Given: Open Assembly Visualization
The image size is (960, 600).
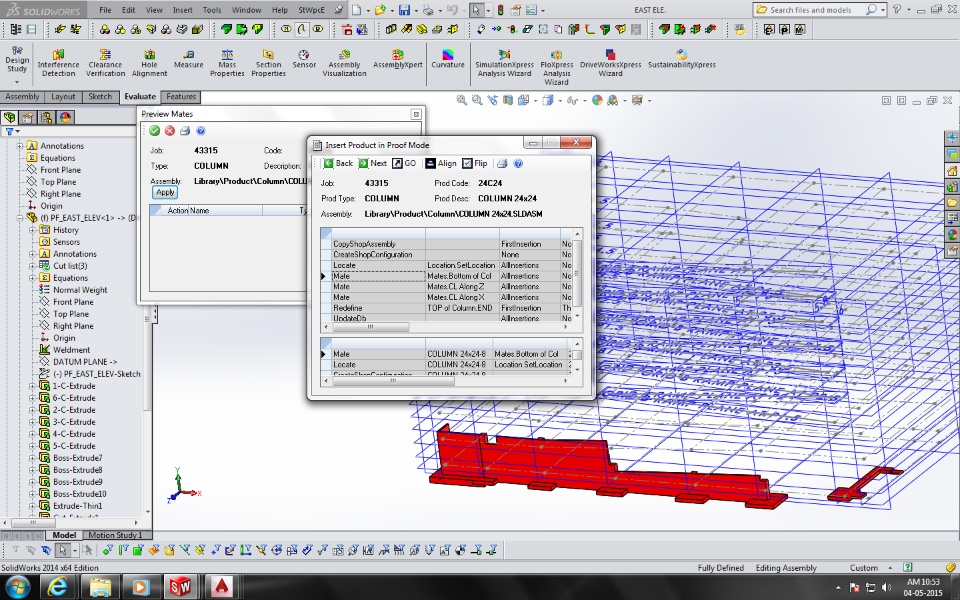Looking at the screenshot, I should pos(345,63).
